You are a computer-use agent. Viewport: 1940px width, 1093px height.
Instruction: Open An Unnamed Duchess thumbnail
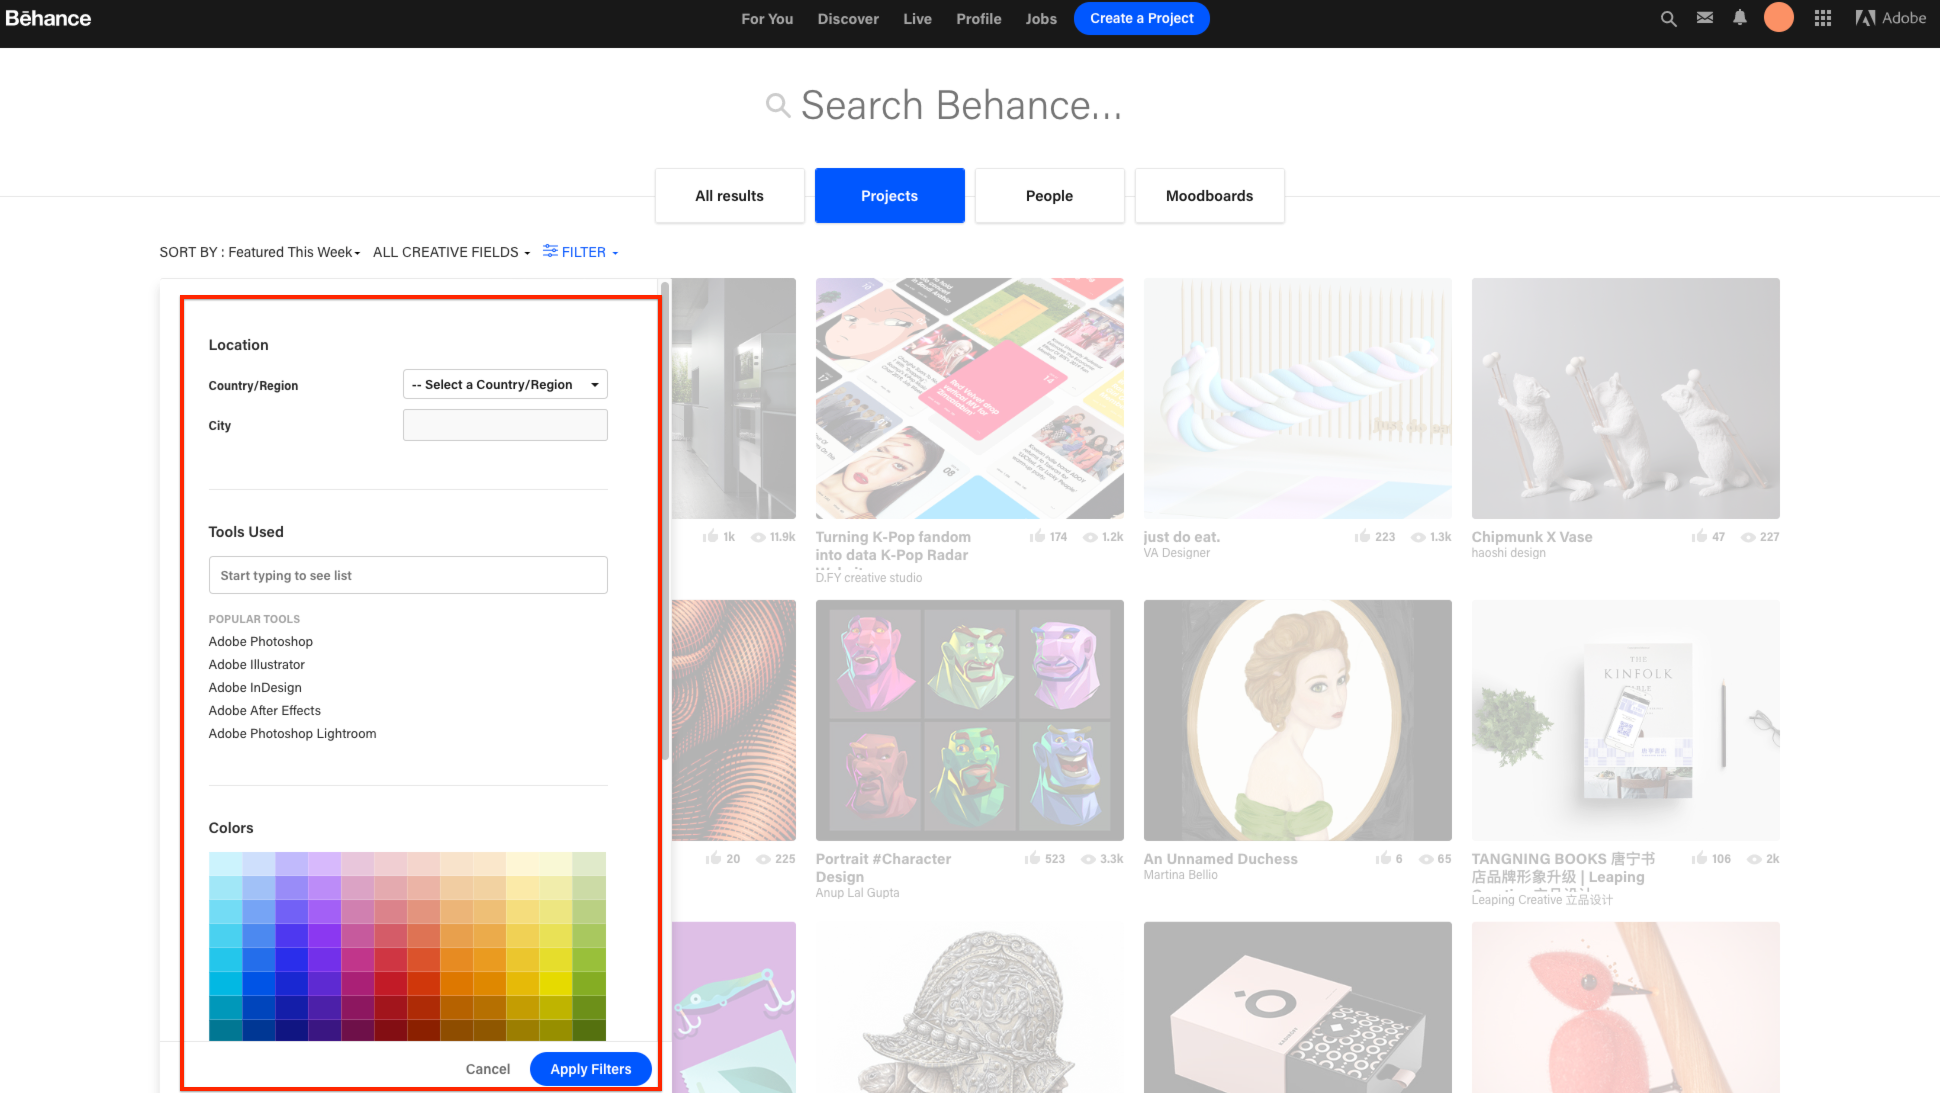point(1297,720)
